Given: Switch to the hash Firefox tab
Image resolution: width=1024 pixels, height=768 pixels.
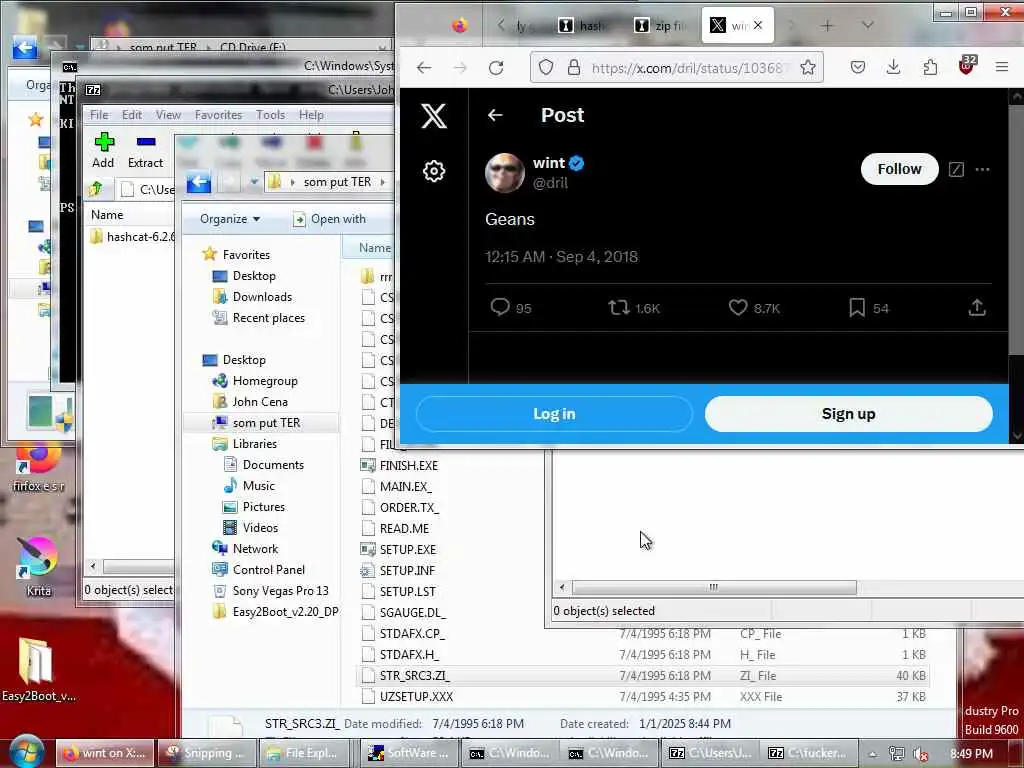Looking at the screenshot, I should (x=584, y=25).
